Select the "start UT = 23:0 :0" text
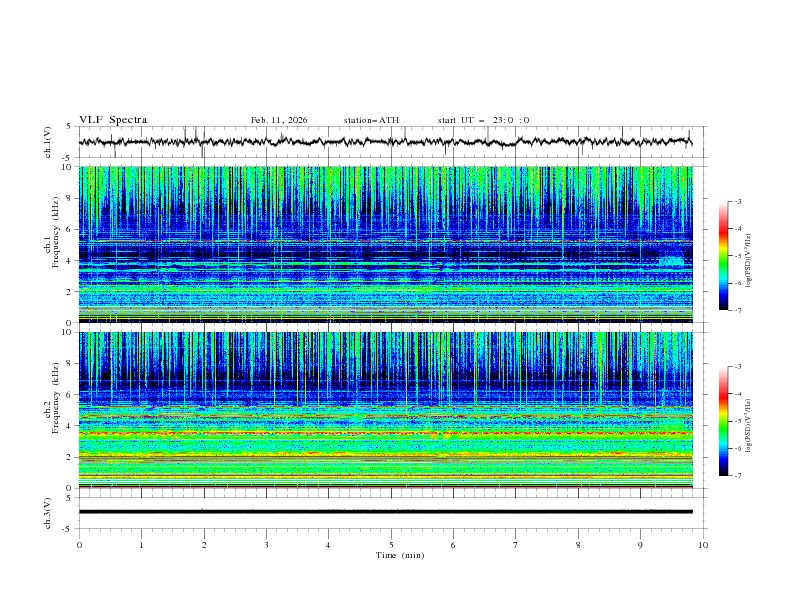792x612 pixels. coord(483,120)
